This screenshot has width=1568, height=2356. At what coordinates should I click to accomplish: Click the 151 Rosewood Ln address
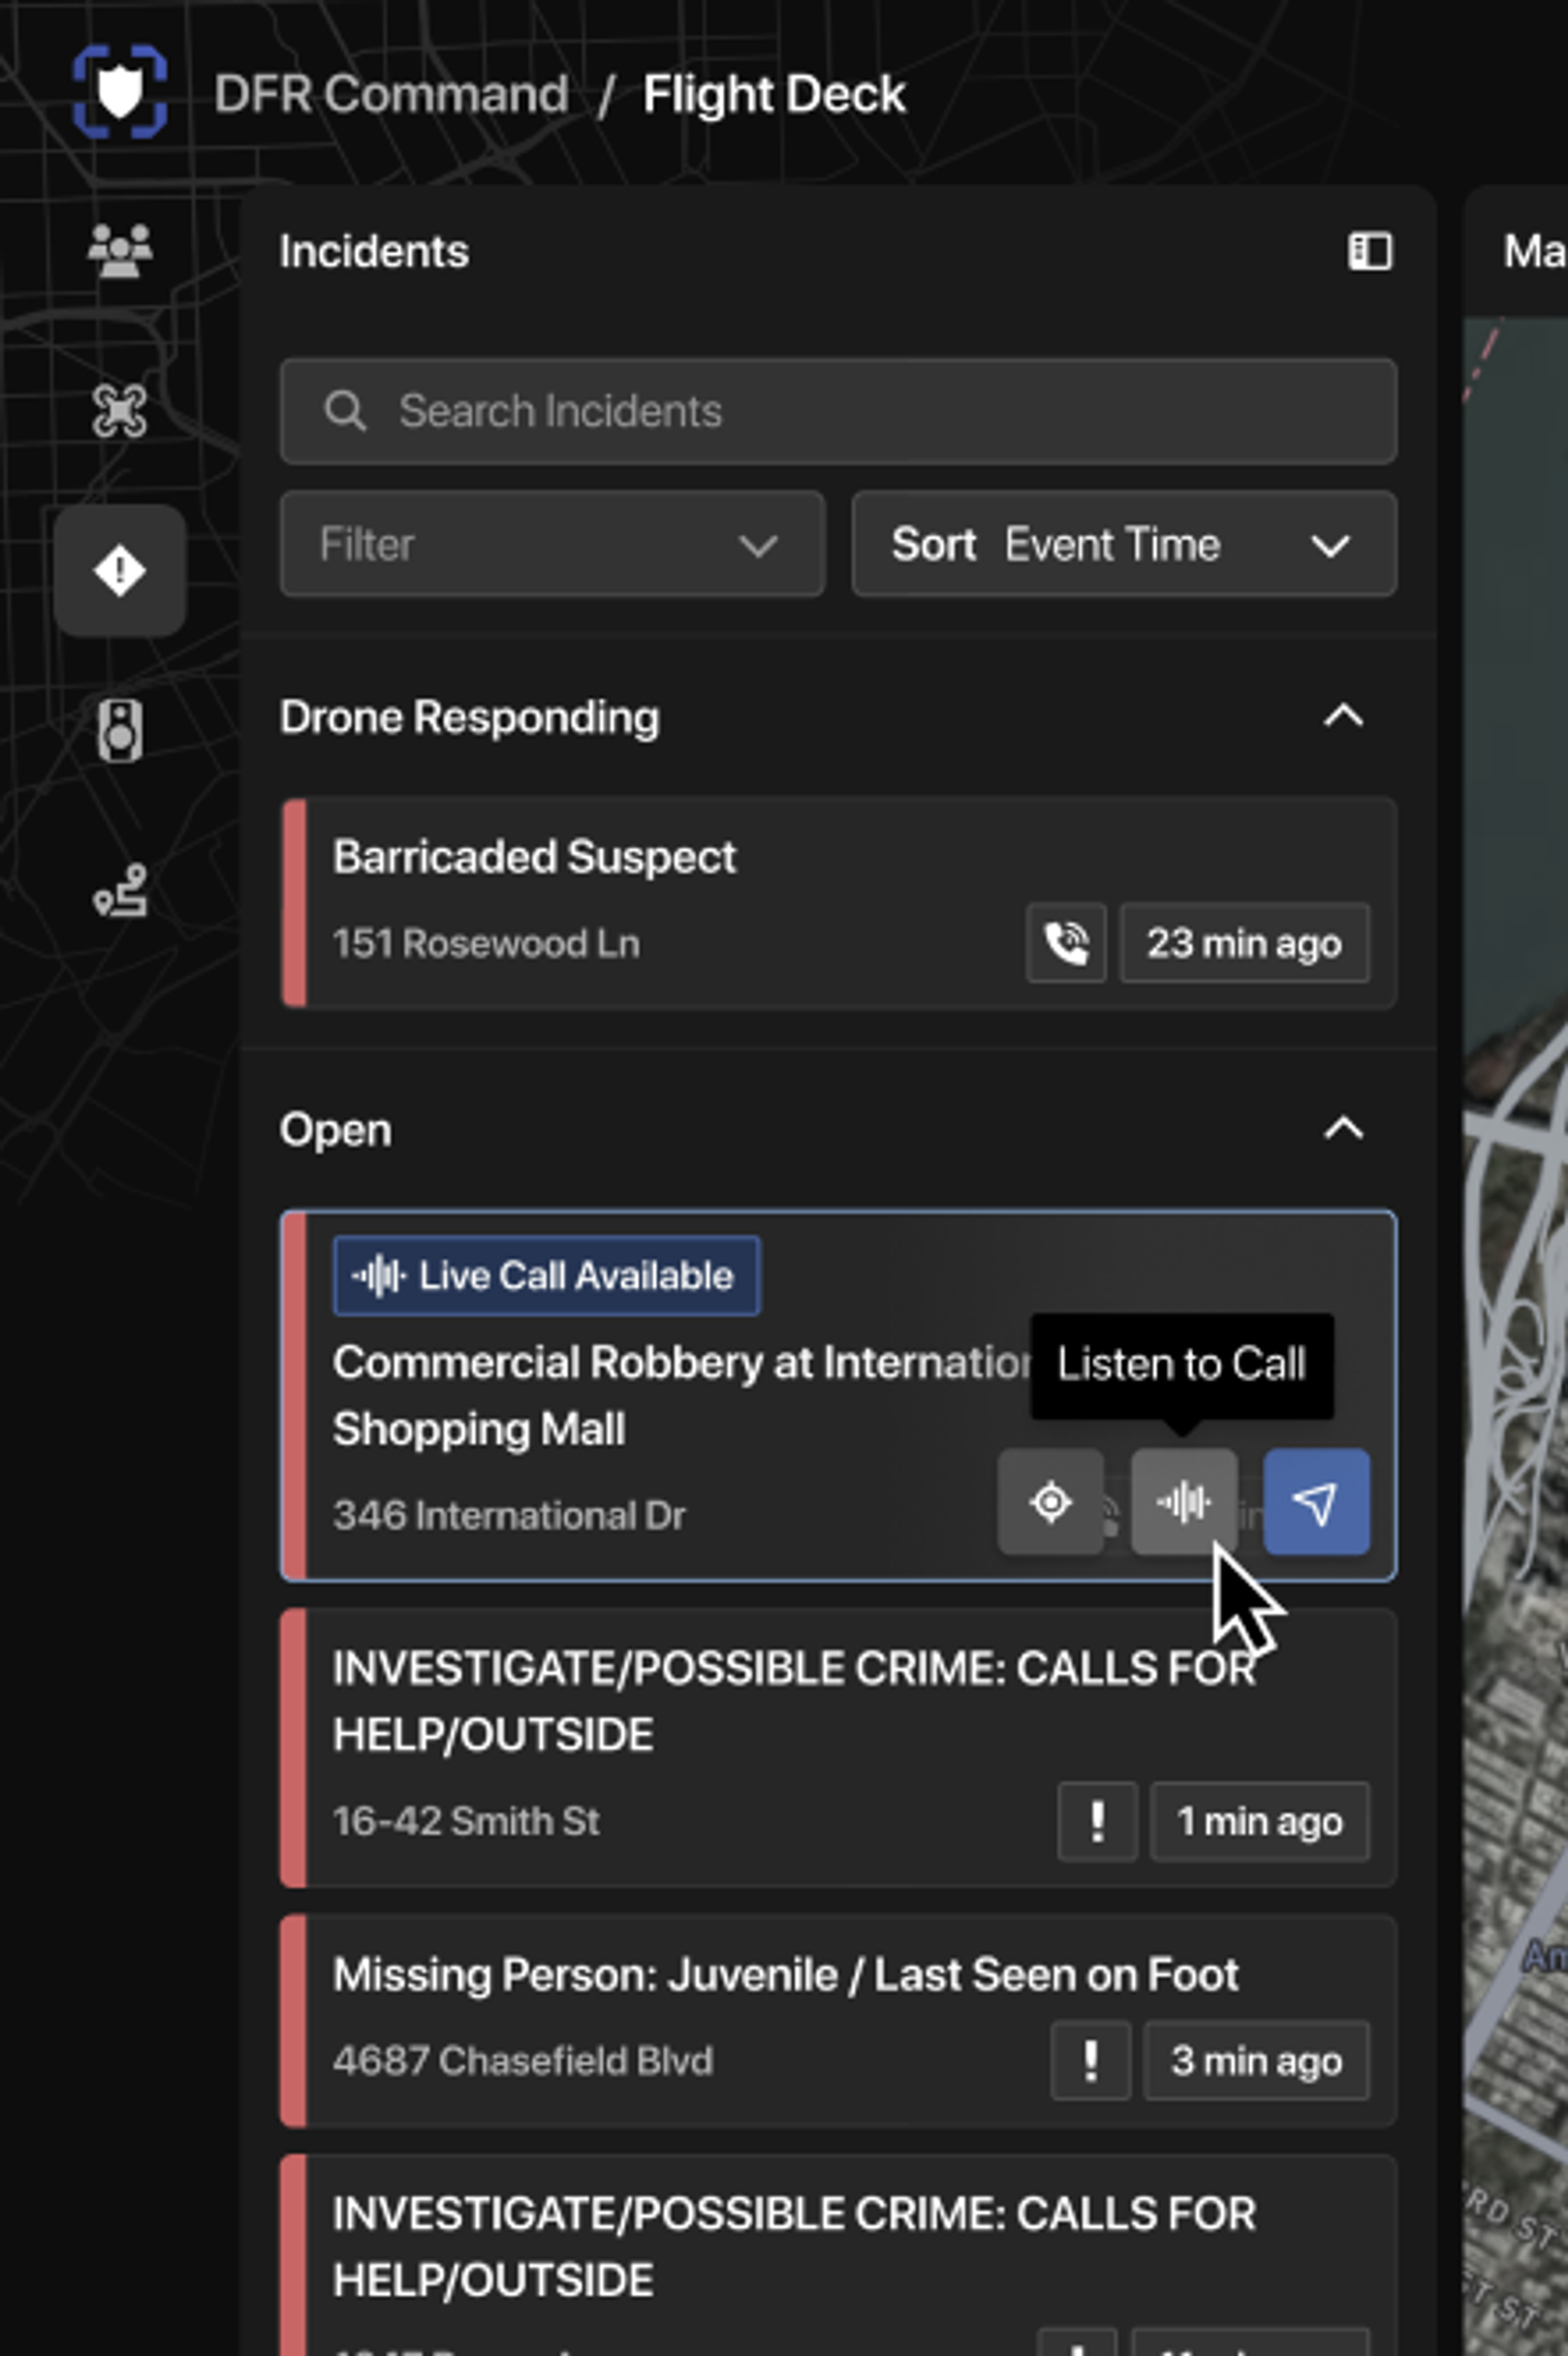[486, 943]
